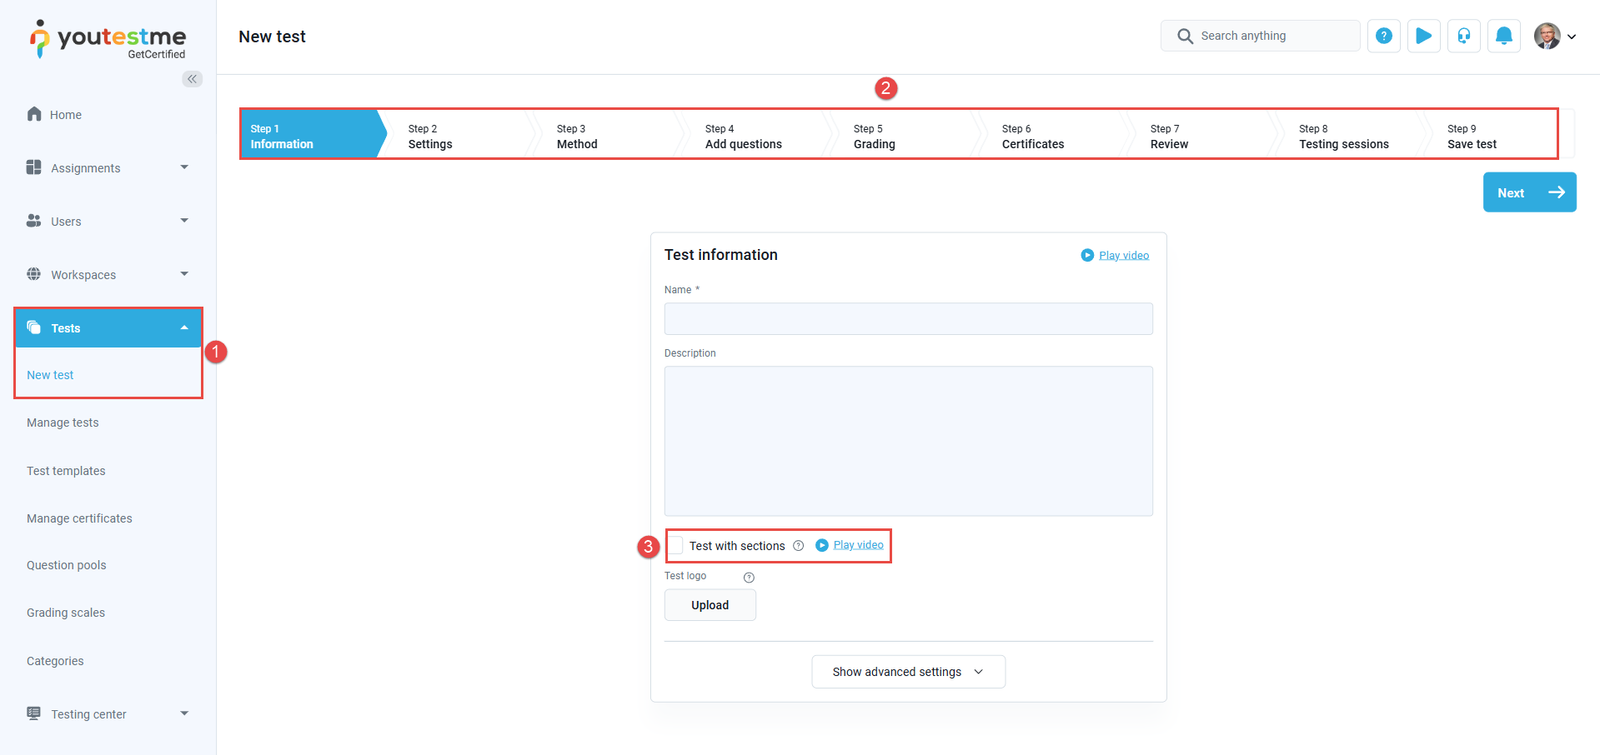1600x755 pixels.
Task: Open Manage tests in sidebar
Action: pos(63,423)
